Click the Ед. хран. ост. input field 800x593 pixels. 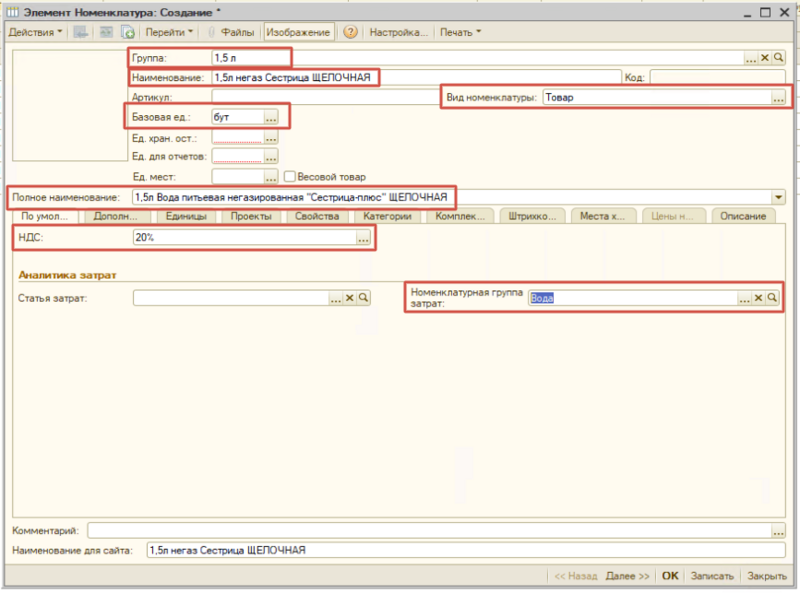click(238, 138)
